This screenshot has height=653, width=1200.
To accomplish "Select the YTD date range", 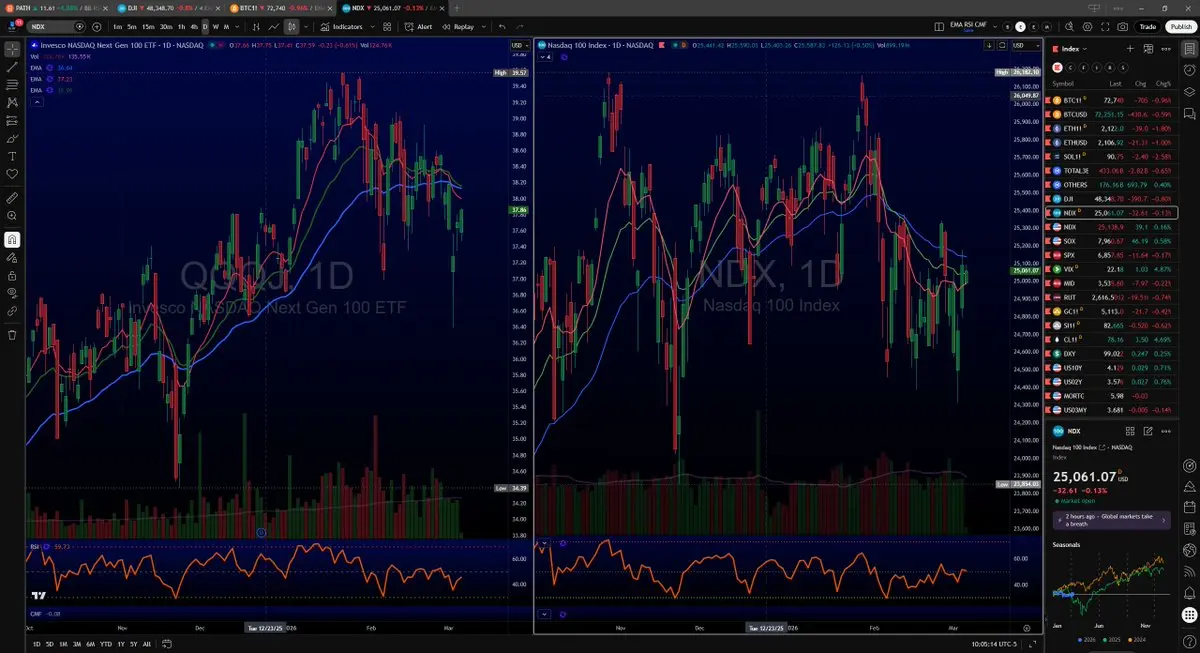I will click(106, 644).
